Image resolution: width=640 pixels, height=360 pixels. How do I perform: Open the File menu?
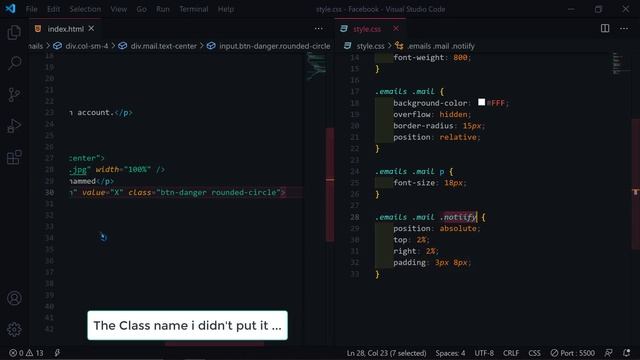click(31, 9)
